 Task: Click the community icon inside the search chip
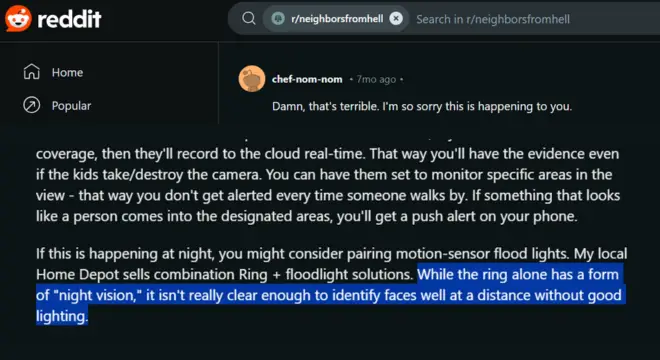click(x=278, y=19)
